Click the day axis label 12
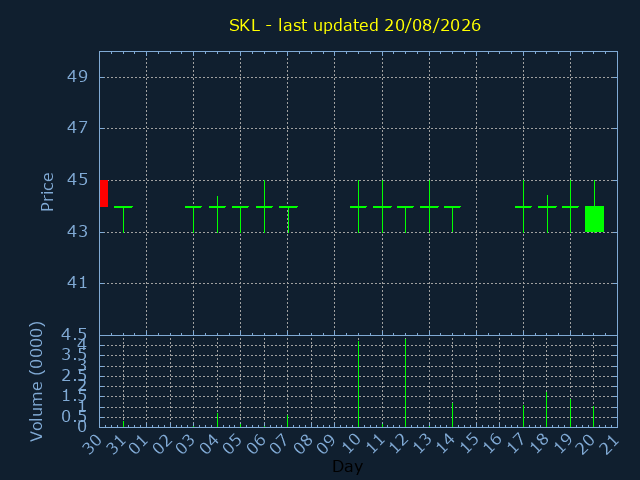640x480 pixels. [x=398, y=444]
